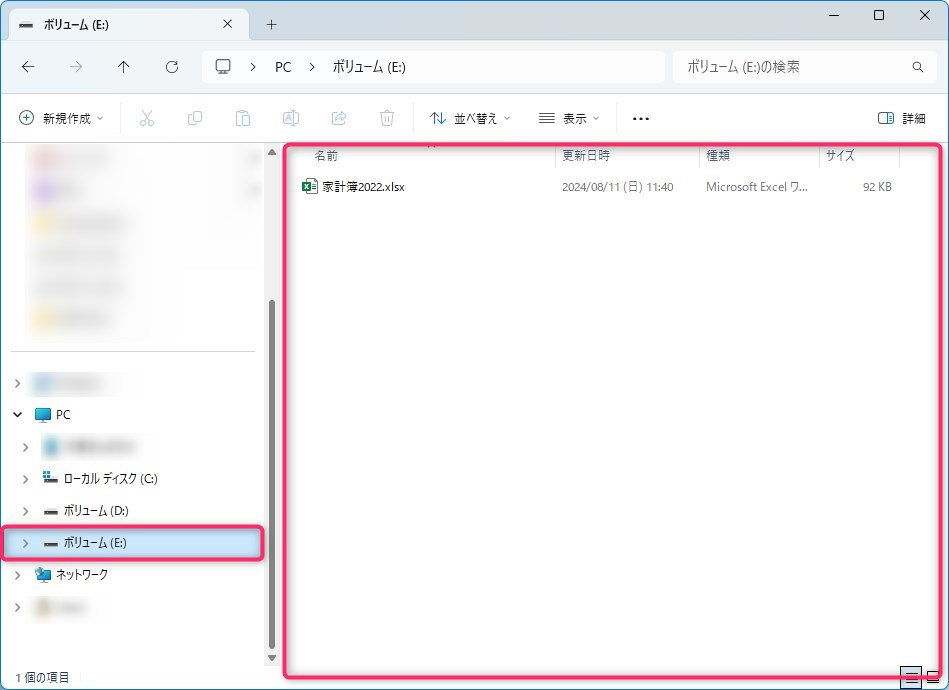Image resolution: width=949 pixels, height=690 pixels.
Task: Click the Delete trash can icon
Action: pyautogui.click(x=387, y=118)
